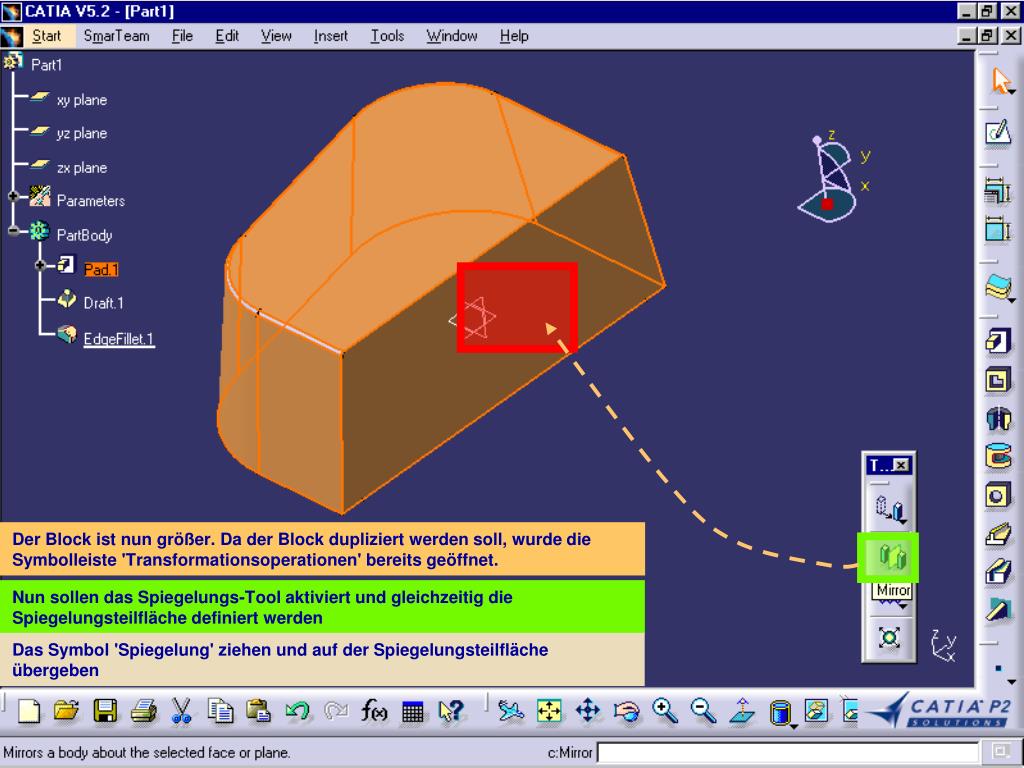Screen dimensions: 1024x768
Task: Click the Constraints Defined in Dialog Box icon
Action: 998,191
